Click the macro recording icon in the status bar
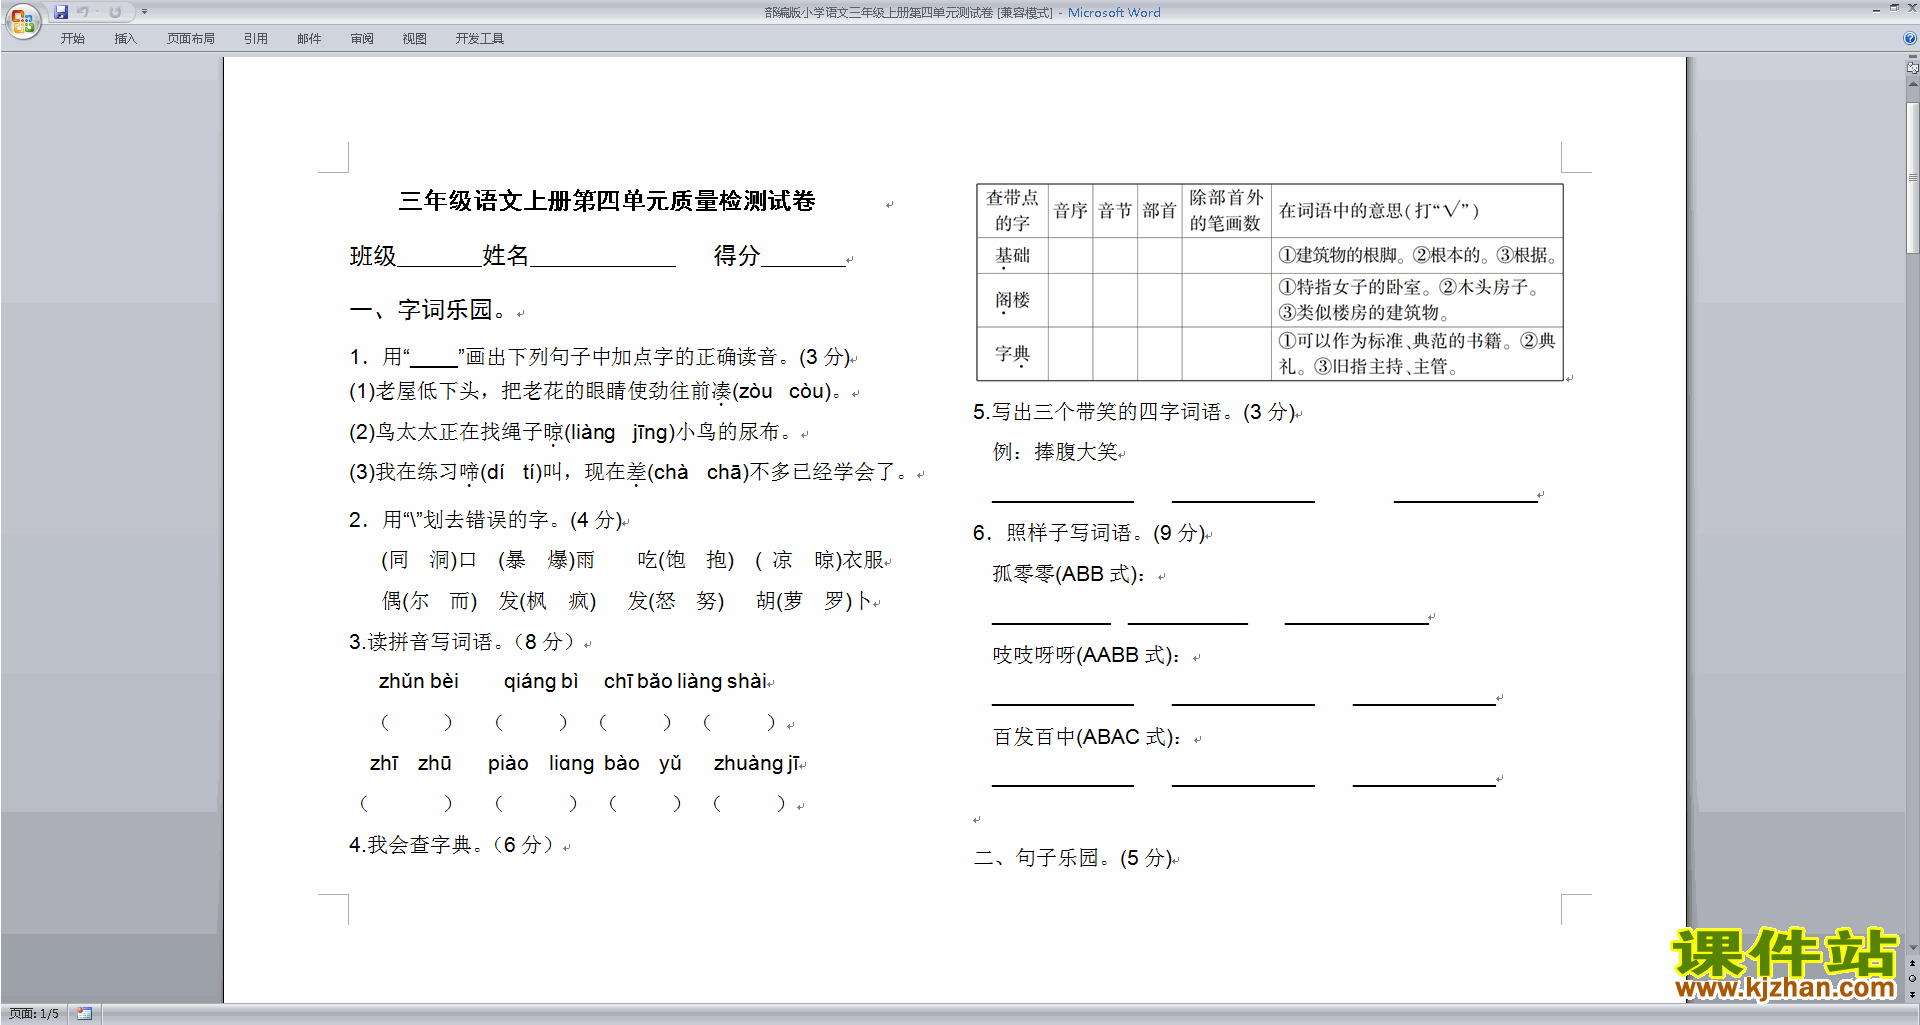Image resolution: width=1920 pixels, height=1025 pixels. pos(85,1014)
